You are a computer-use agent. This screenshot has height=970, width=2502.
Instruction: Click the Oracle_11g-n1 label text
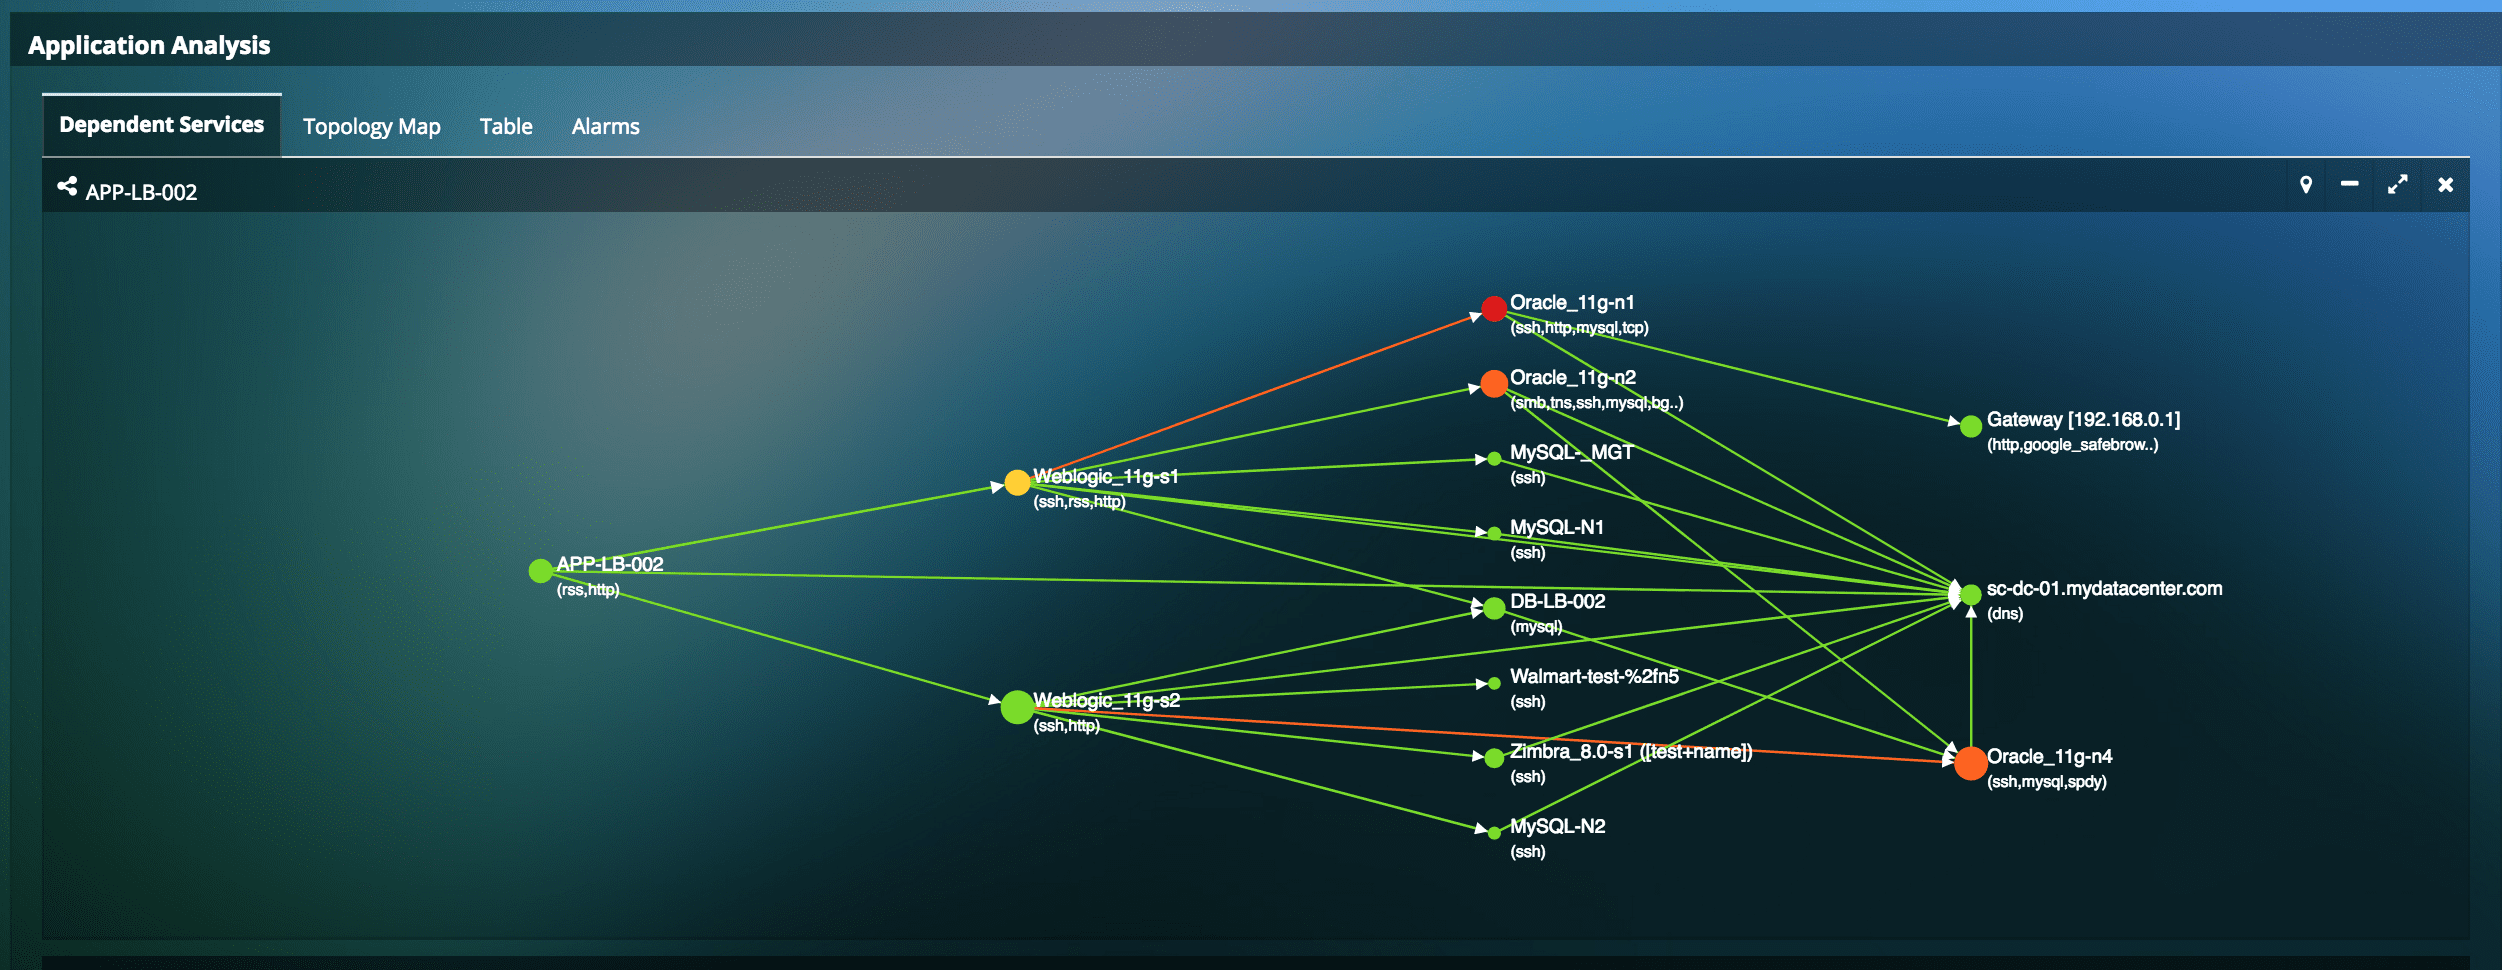[1571, 303]
